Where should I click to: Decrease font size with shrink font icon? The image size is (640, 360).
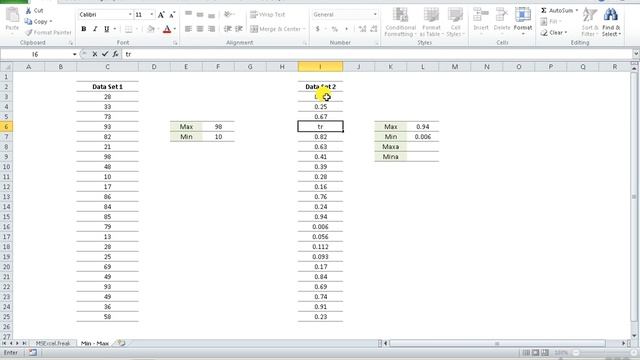pyautogui.click(x=172, y=15)
